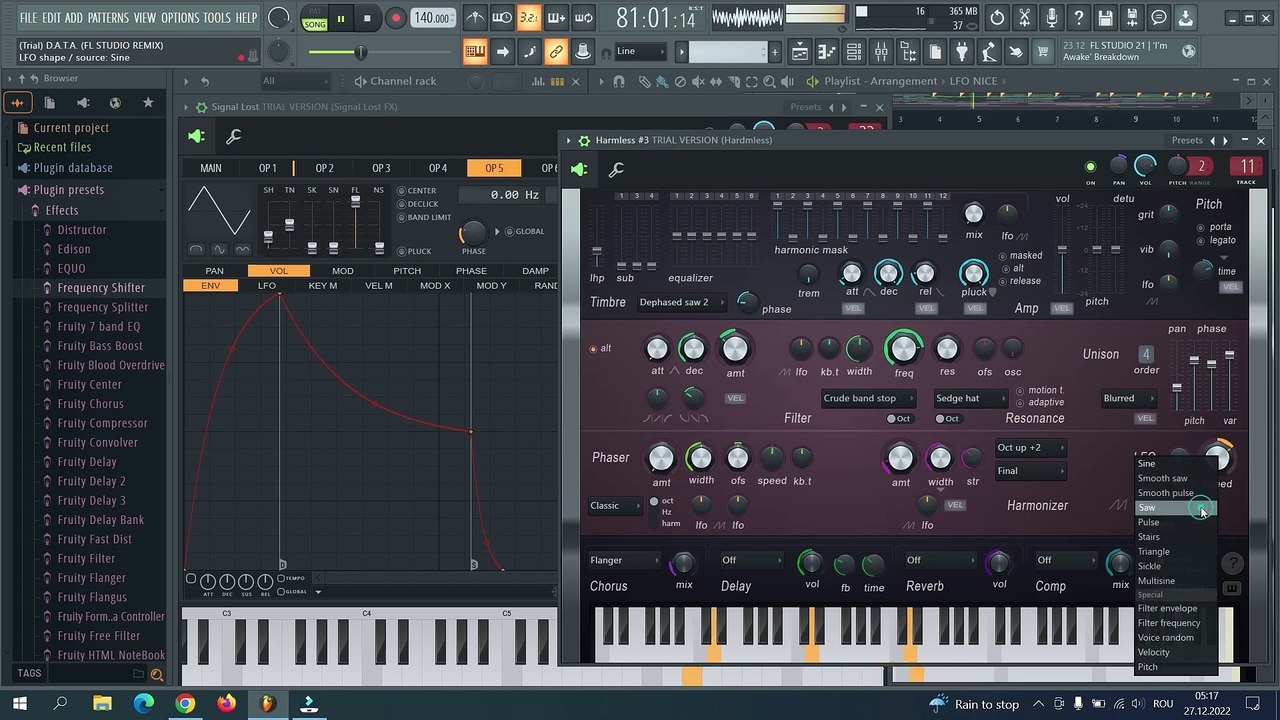
Task: Open the Sedge hat resonance dropdown
Action: (969, 398)
